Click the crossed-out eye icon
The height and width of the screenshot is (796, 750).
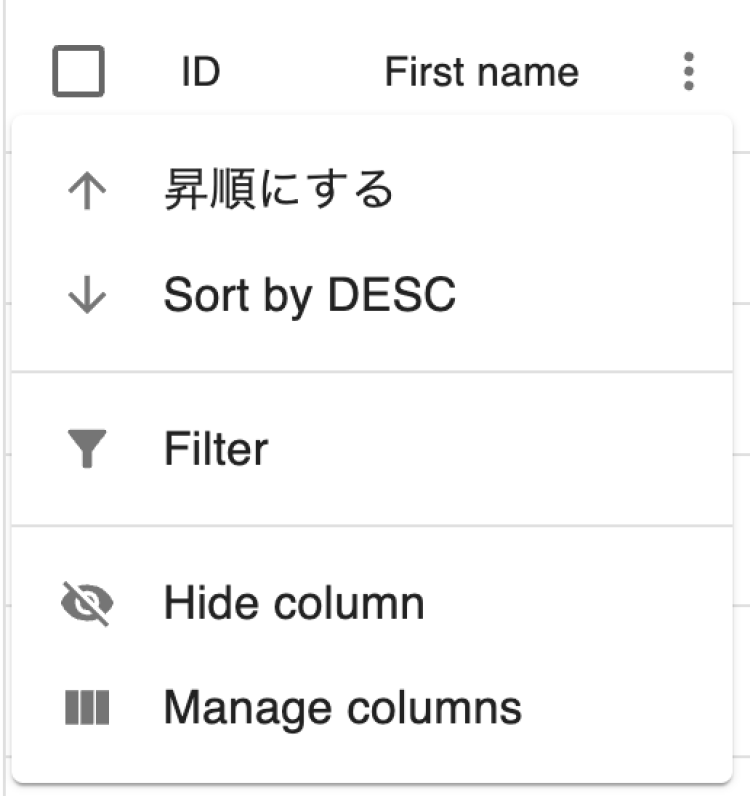tap(87, 604)
